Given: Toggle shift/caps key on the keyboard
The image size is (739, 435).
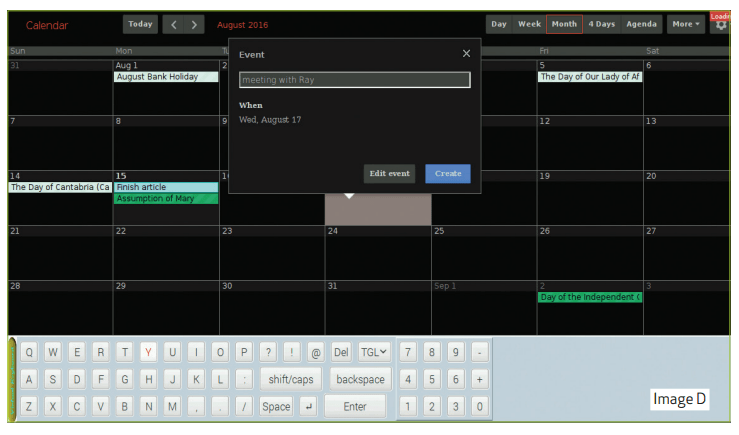Looking at the screenshot, I should [291, 379].
